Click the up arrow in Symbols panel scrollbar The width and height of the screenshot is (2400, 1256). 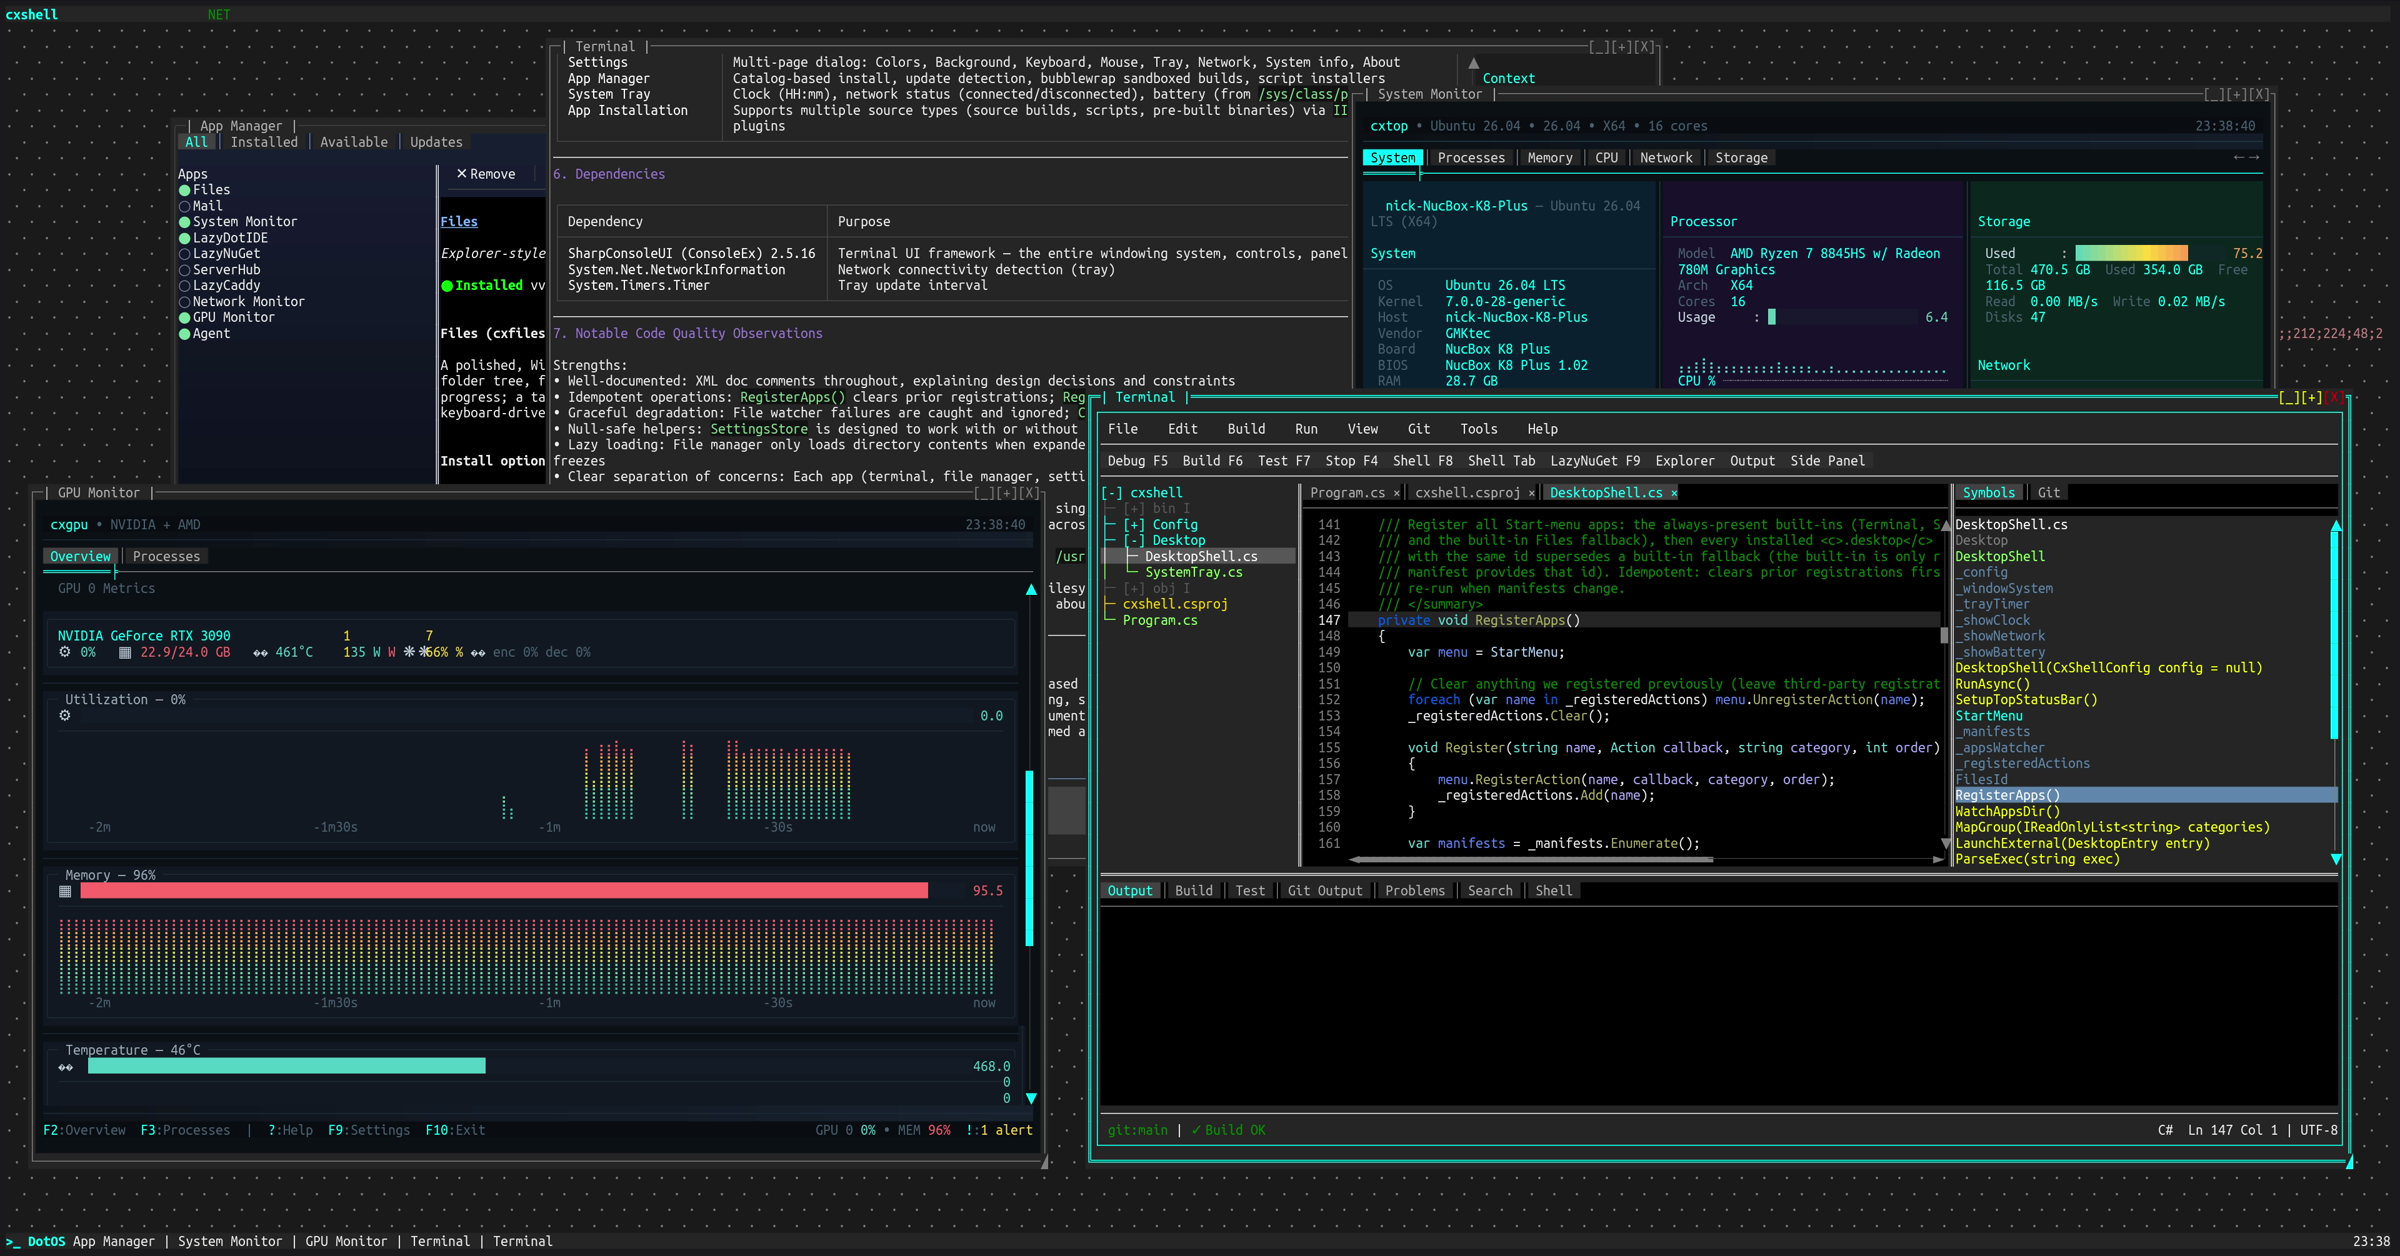tap(2336, 525)
